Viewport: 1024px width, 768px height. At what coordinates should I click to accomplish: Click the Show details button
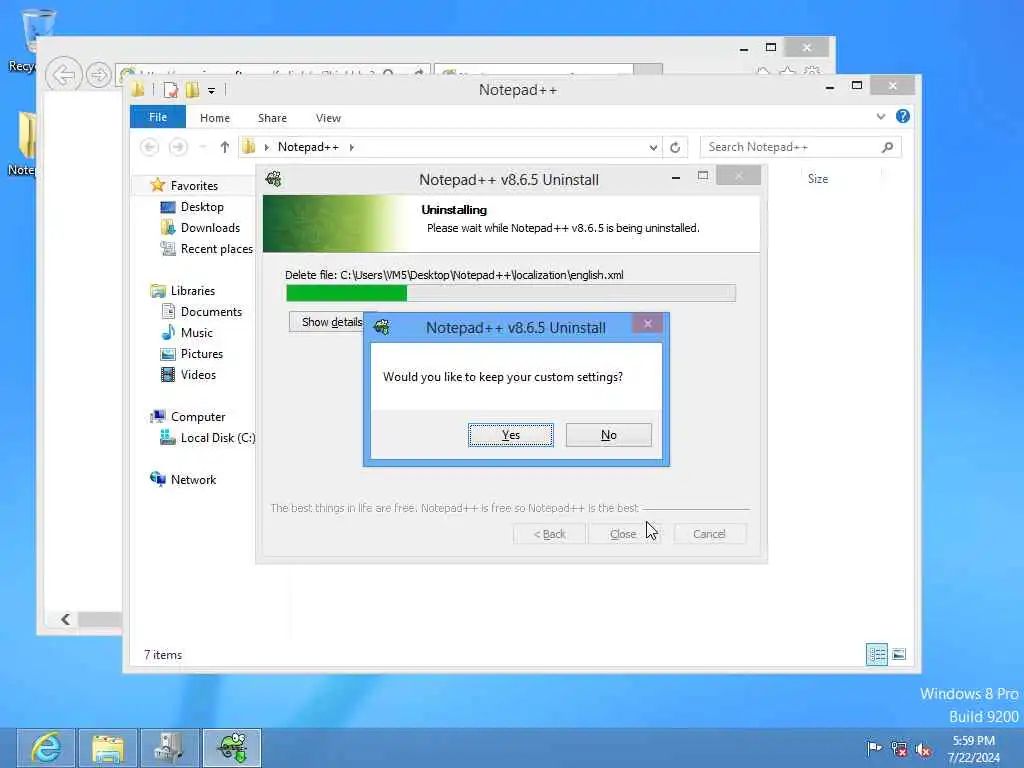pyautogui.click(x=329, y=322)
